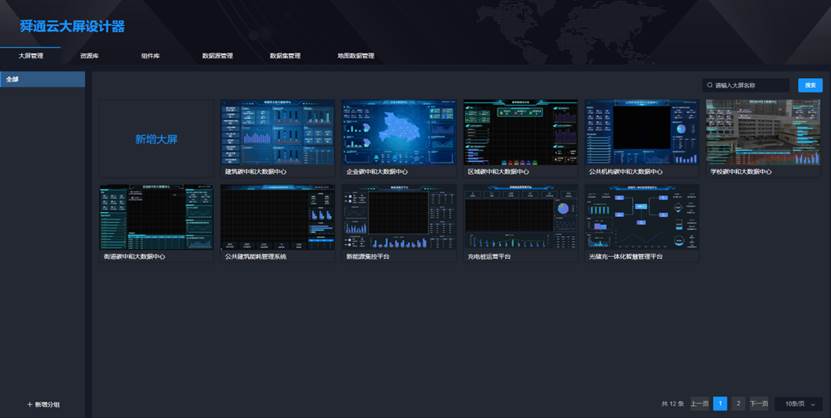Open the 建筑碳中和大数据中心 thumbnail

coord(278,132)
